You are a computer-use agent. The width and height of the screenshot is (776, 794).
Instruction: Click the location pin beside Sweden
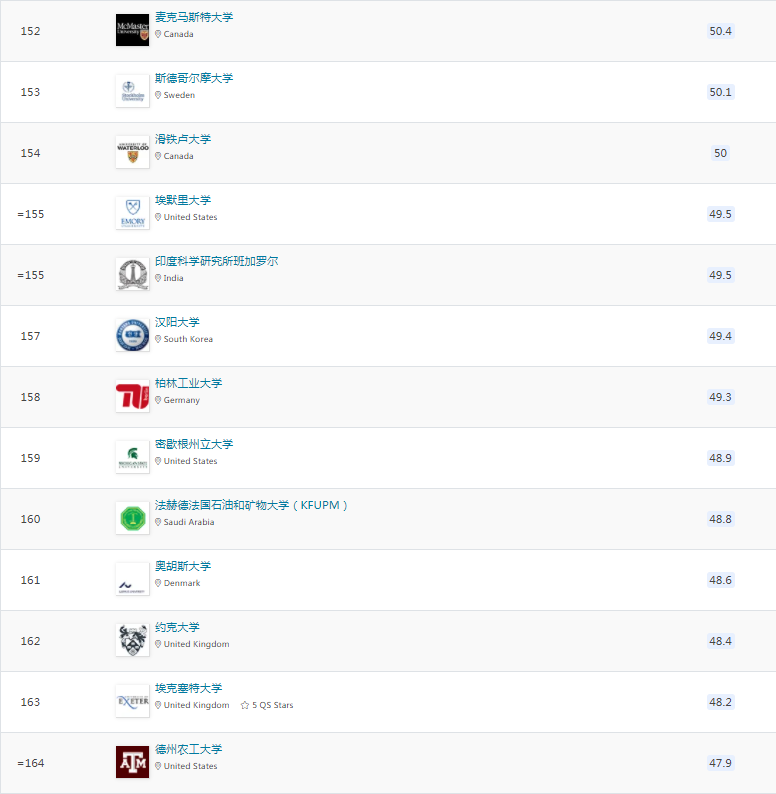click(x=158, y=95)
